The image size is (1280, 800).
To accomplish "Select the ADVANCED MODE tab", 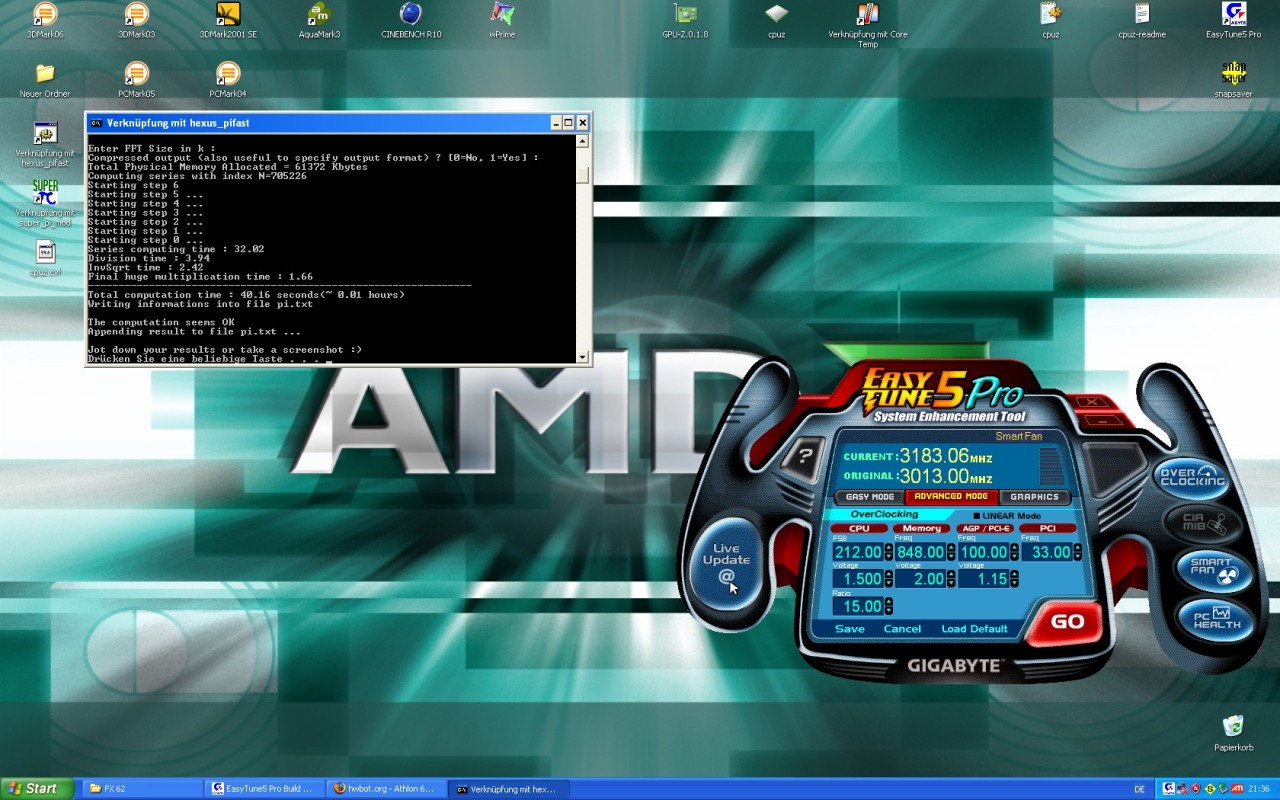I will (951, 497).
